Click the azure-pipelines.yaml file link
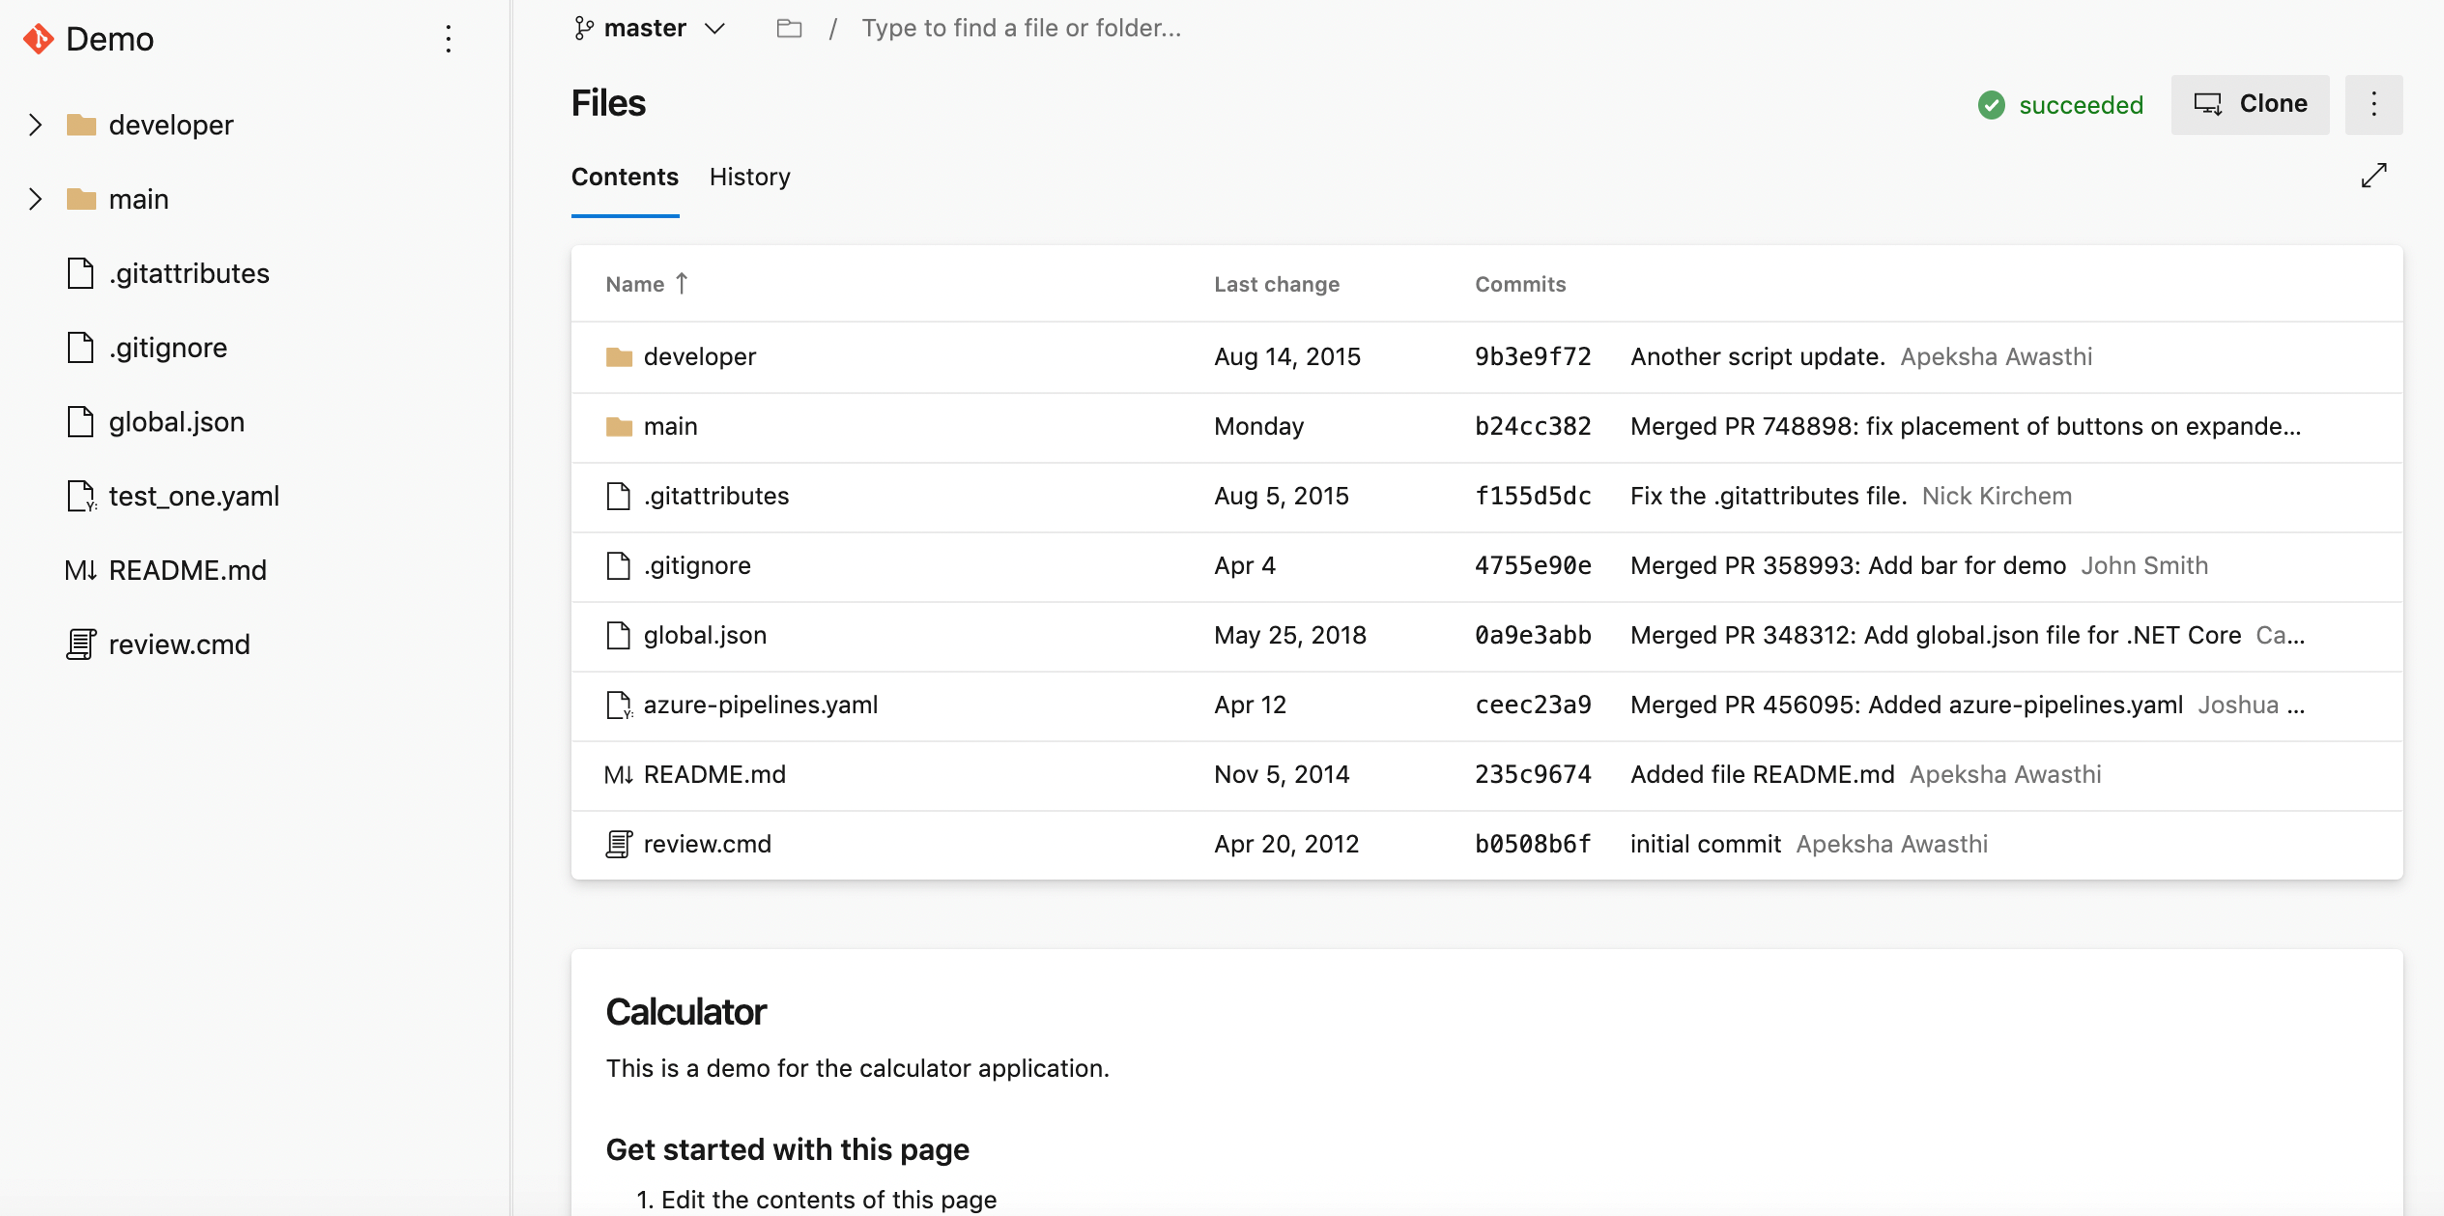2444x1216 pixels. (761, 705)
